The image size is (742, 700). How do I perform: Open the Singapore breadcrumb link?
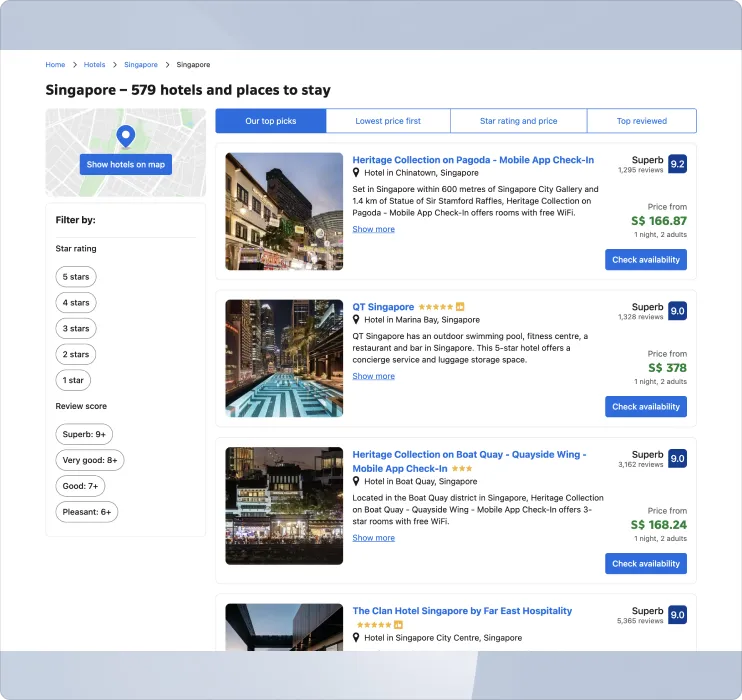(141, 65)
